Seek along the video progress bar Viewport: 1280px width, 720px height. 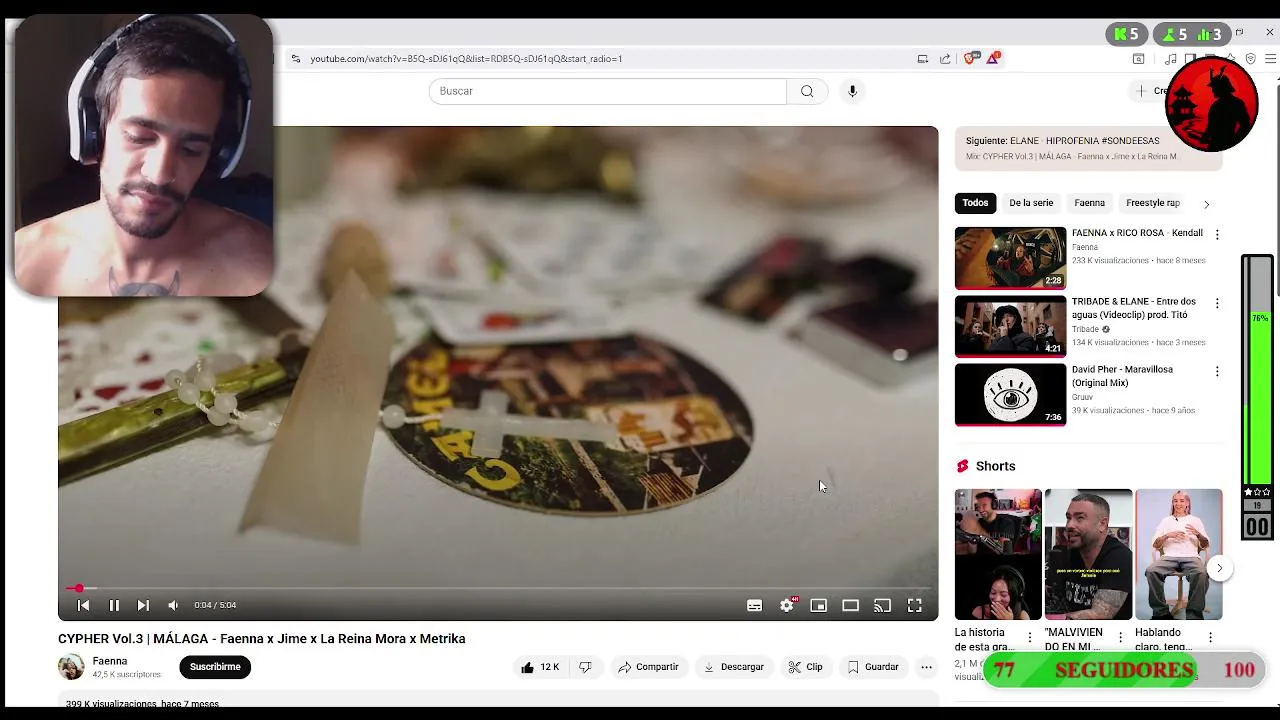click(498, 588)
